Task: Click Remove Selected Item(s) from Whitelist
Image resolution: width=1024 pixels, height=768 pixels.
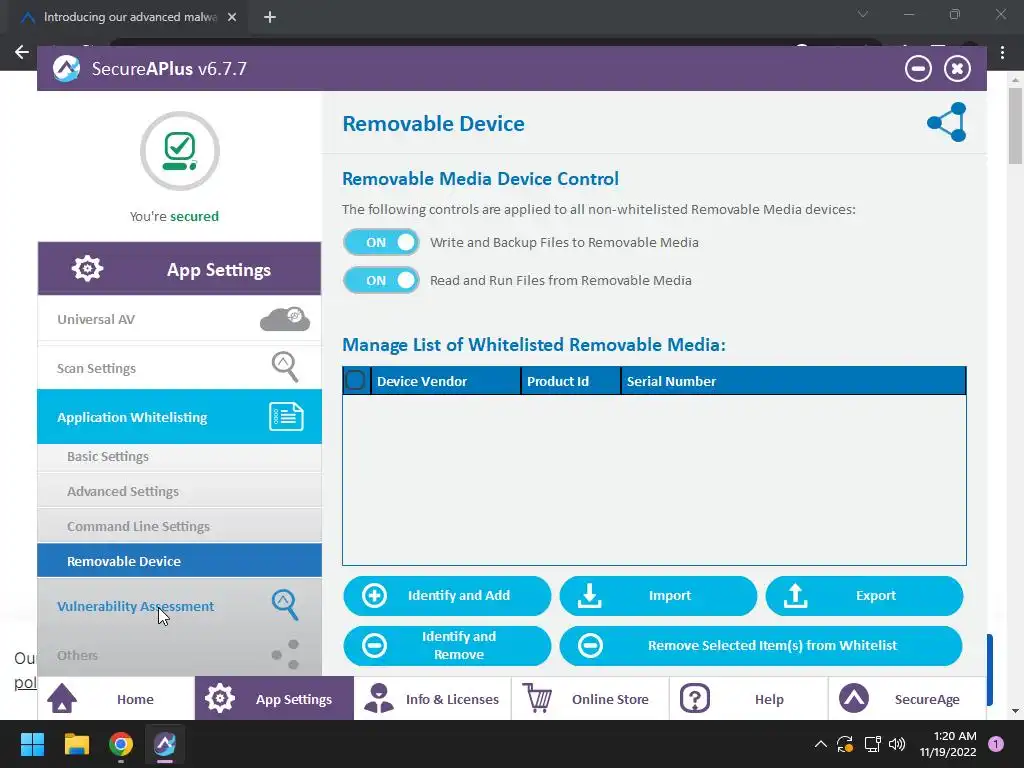Action: [761, 646]
